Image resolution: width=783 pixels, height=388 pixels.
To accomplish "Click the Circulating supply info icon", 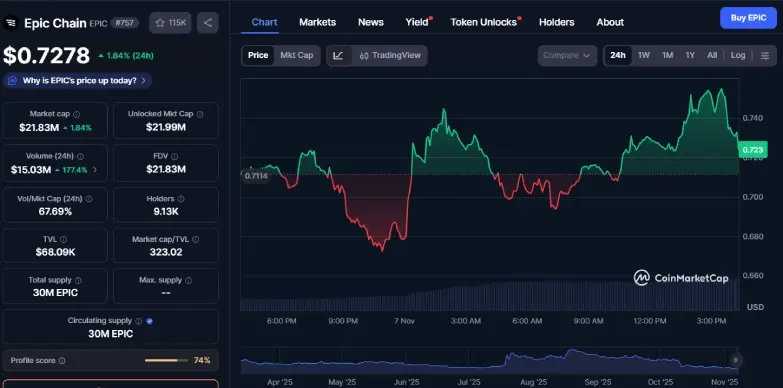I will [x=139, y=321].
